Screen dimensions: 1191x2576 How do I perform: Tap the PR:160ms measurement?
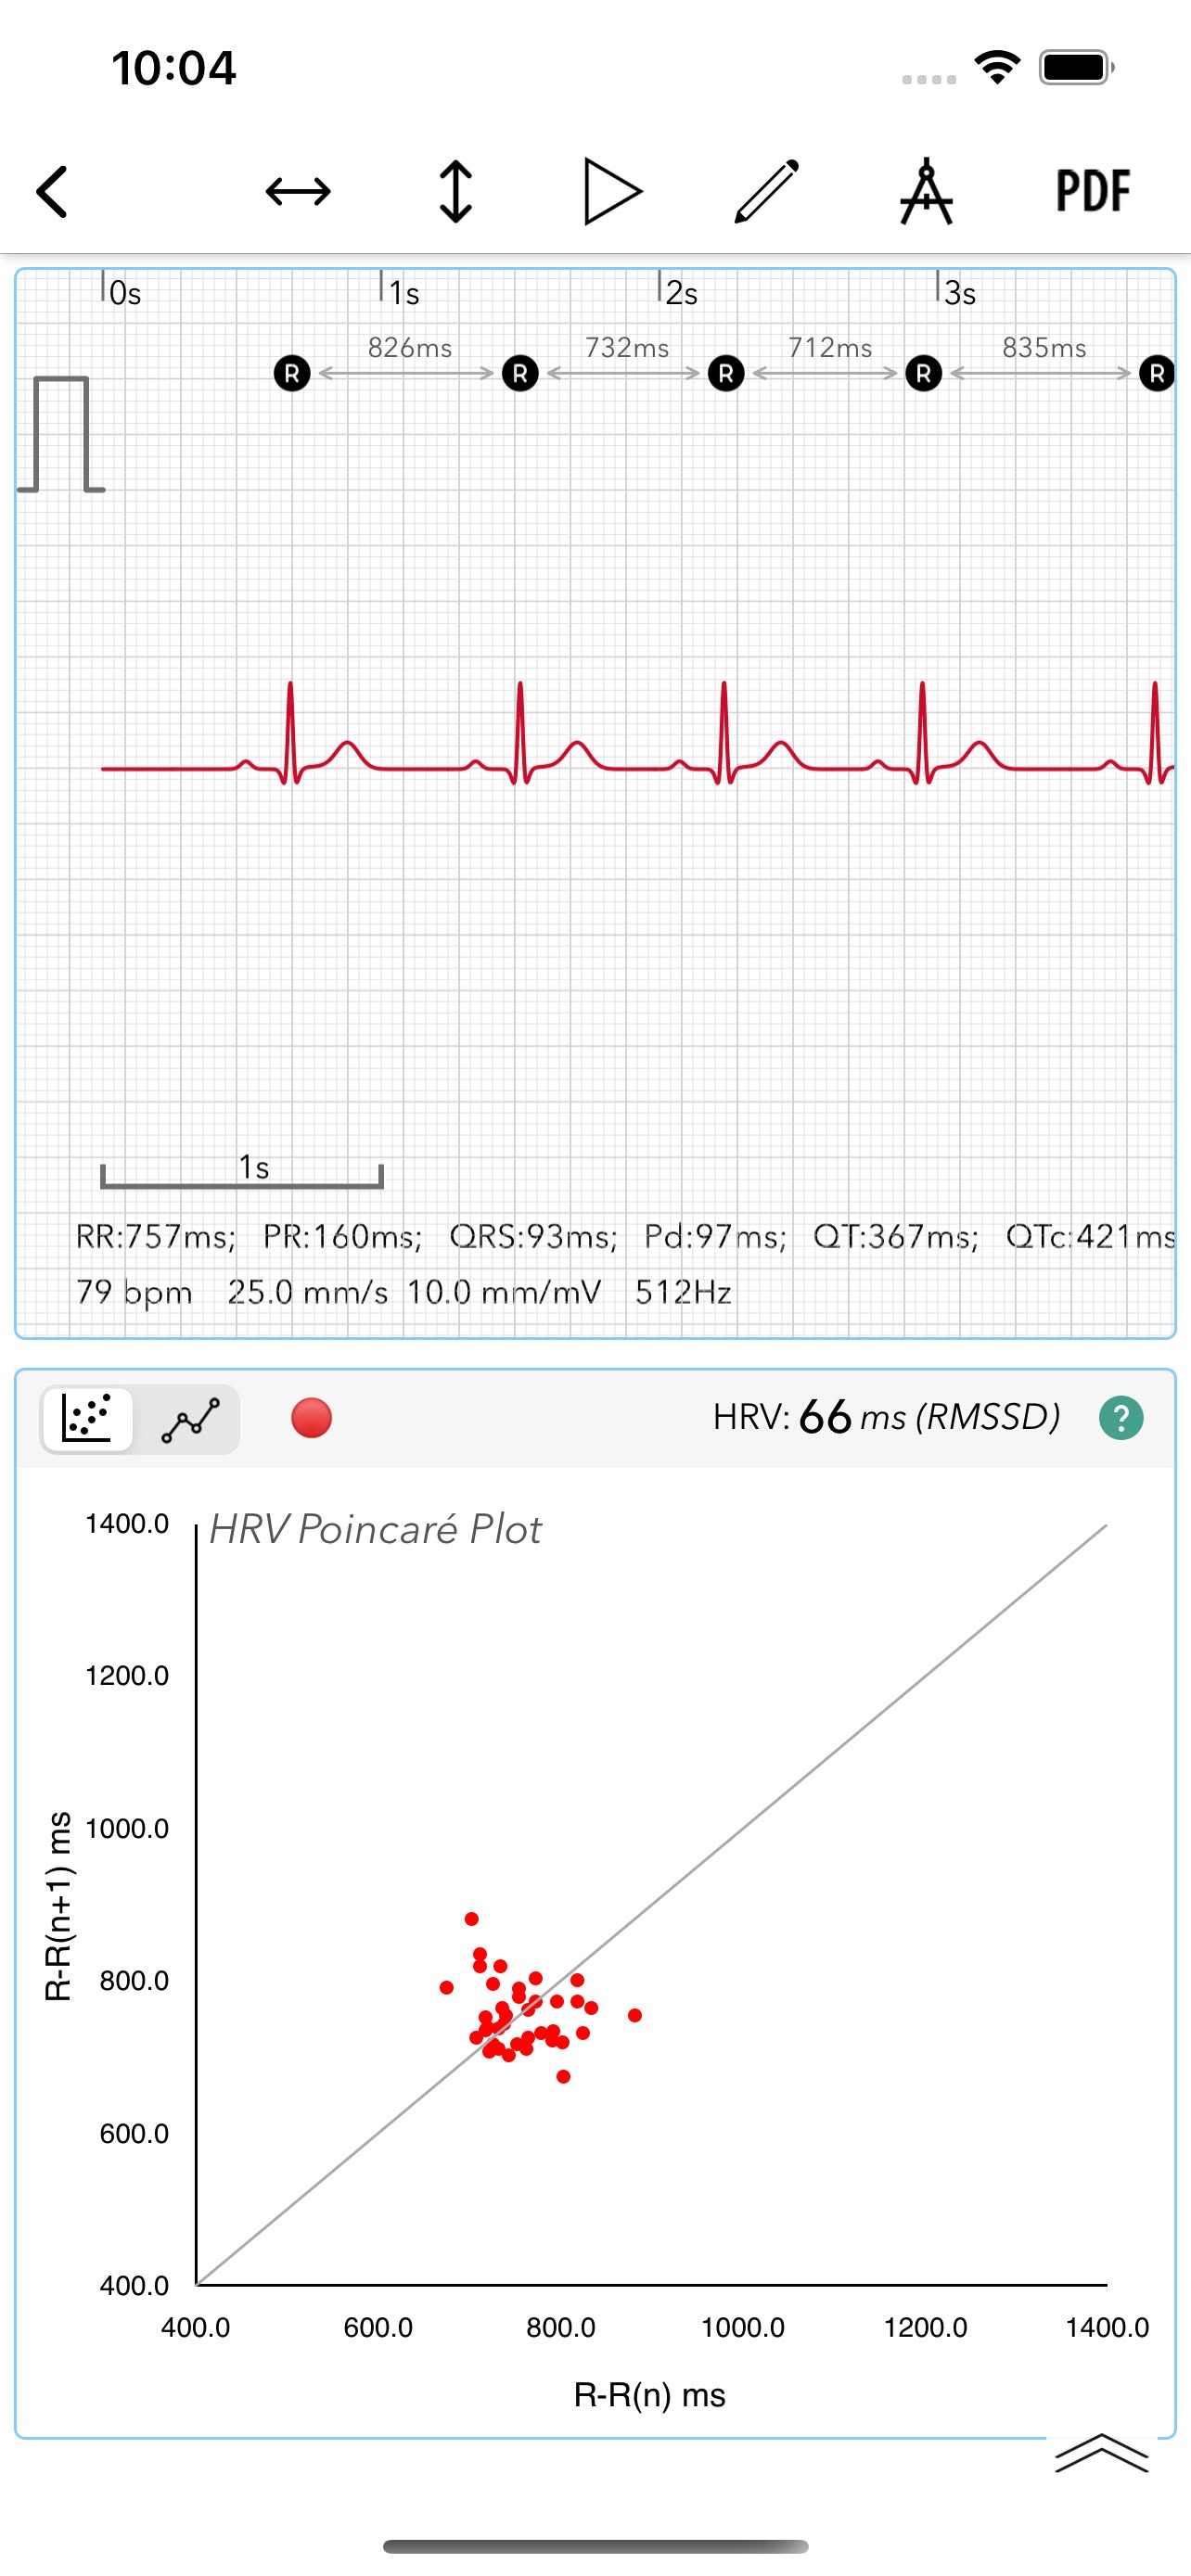pyautogui.click(x=343, y=1237)
